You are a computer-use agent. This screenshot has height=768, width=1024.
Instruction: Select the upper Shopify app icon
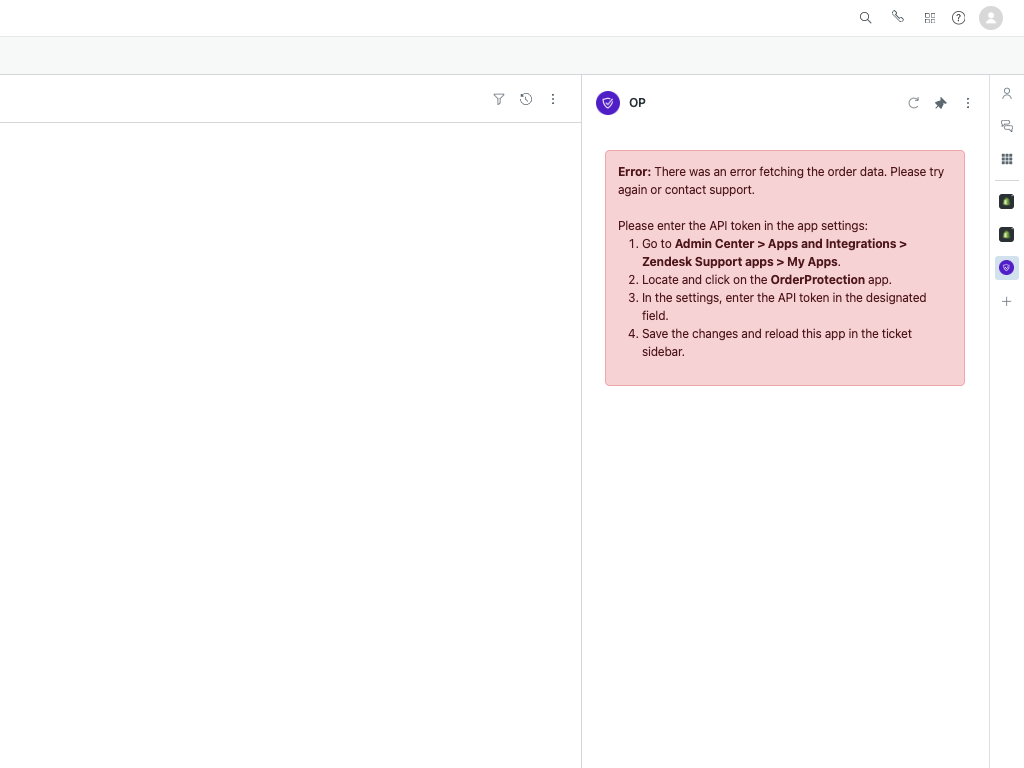coord(1007,202)
